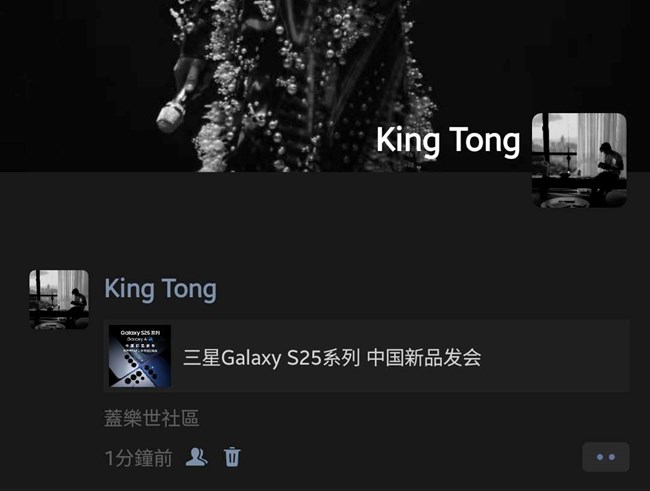Tap the white King Tong name on the cover

tap(448, 140)
